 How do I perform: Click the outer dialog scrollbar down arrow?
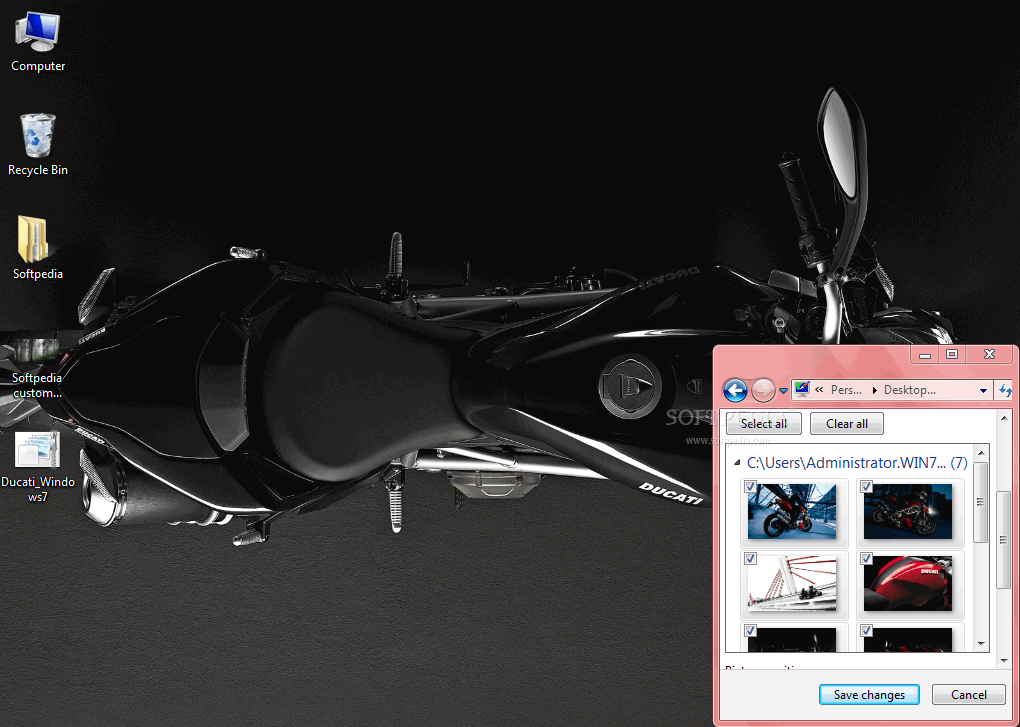pos(1004,661)
